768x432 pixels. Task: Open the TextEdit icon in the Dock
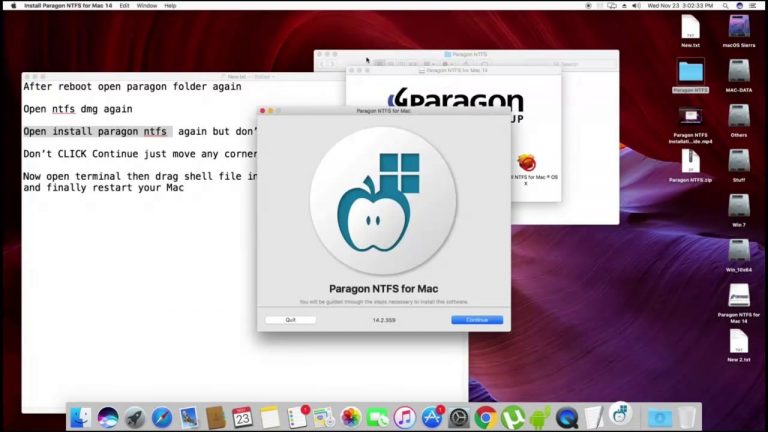(x=594, y=418)
